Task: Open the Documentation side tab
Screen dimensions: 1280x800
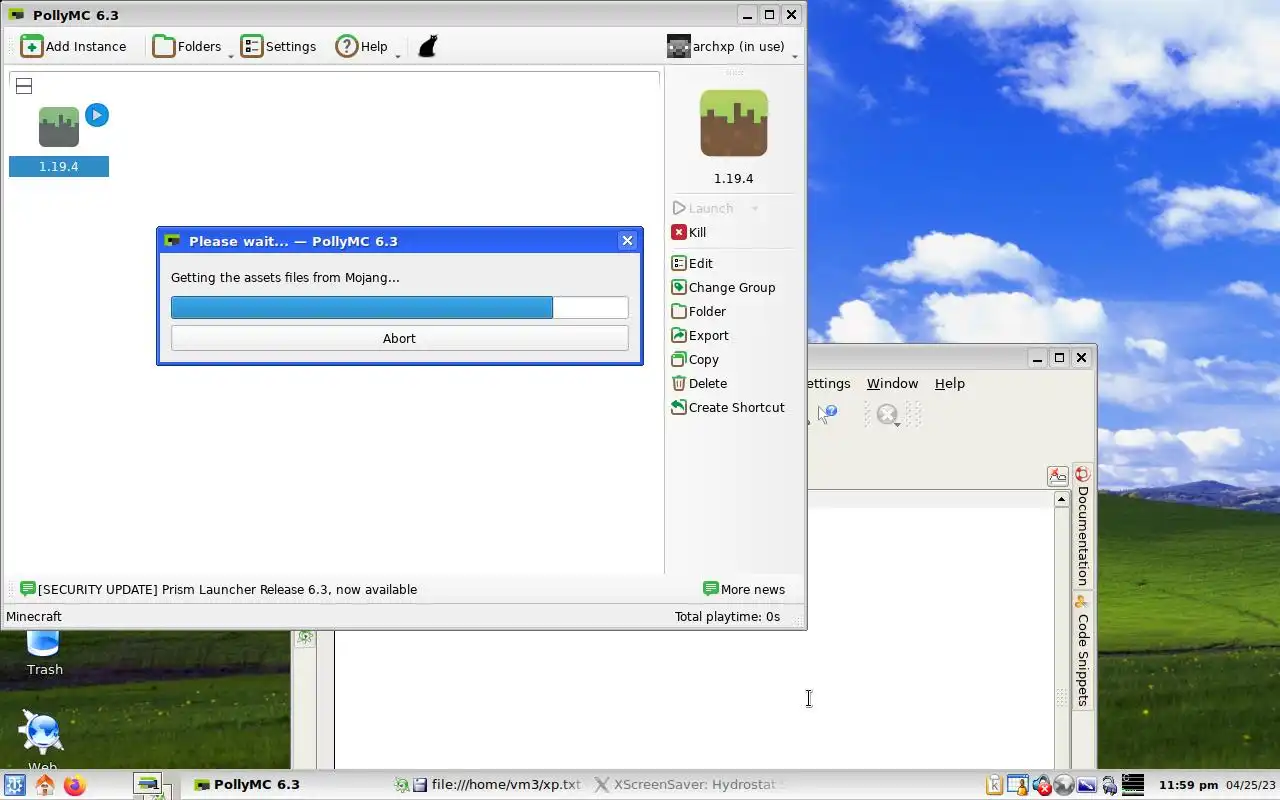Action: 1082,526
